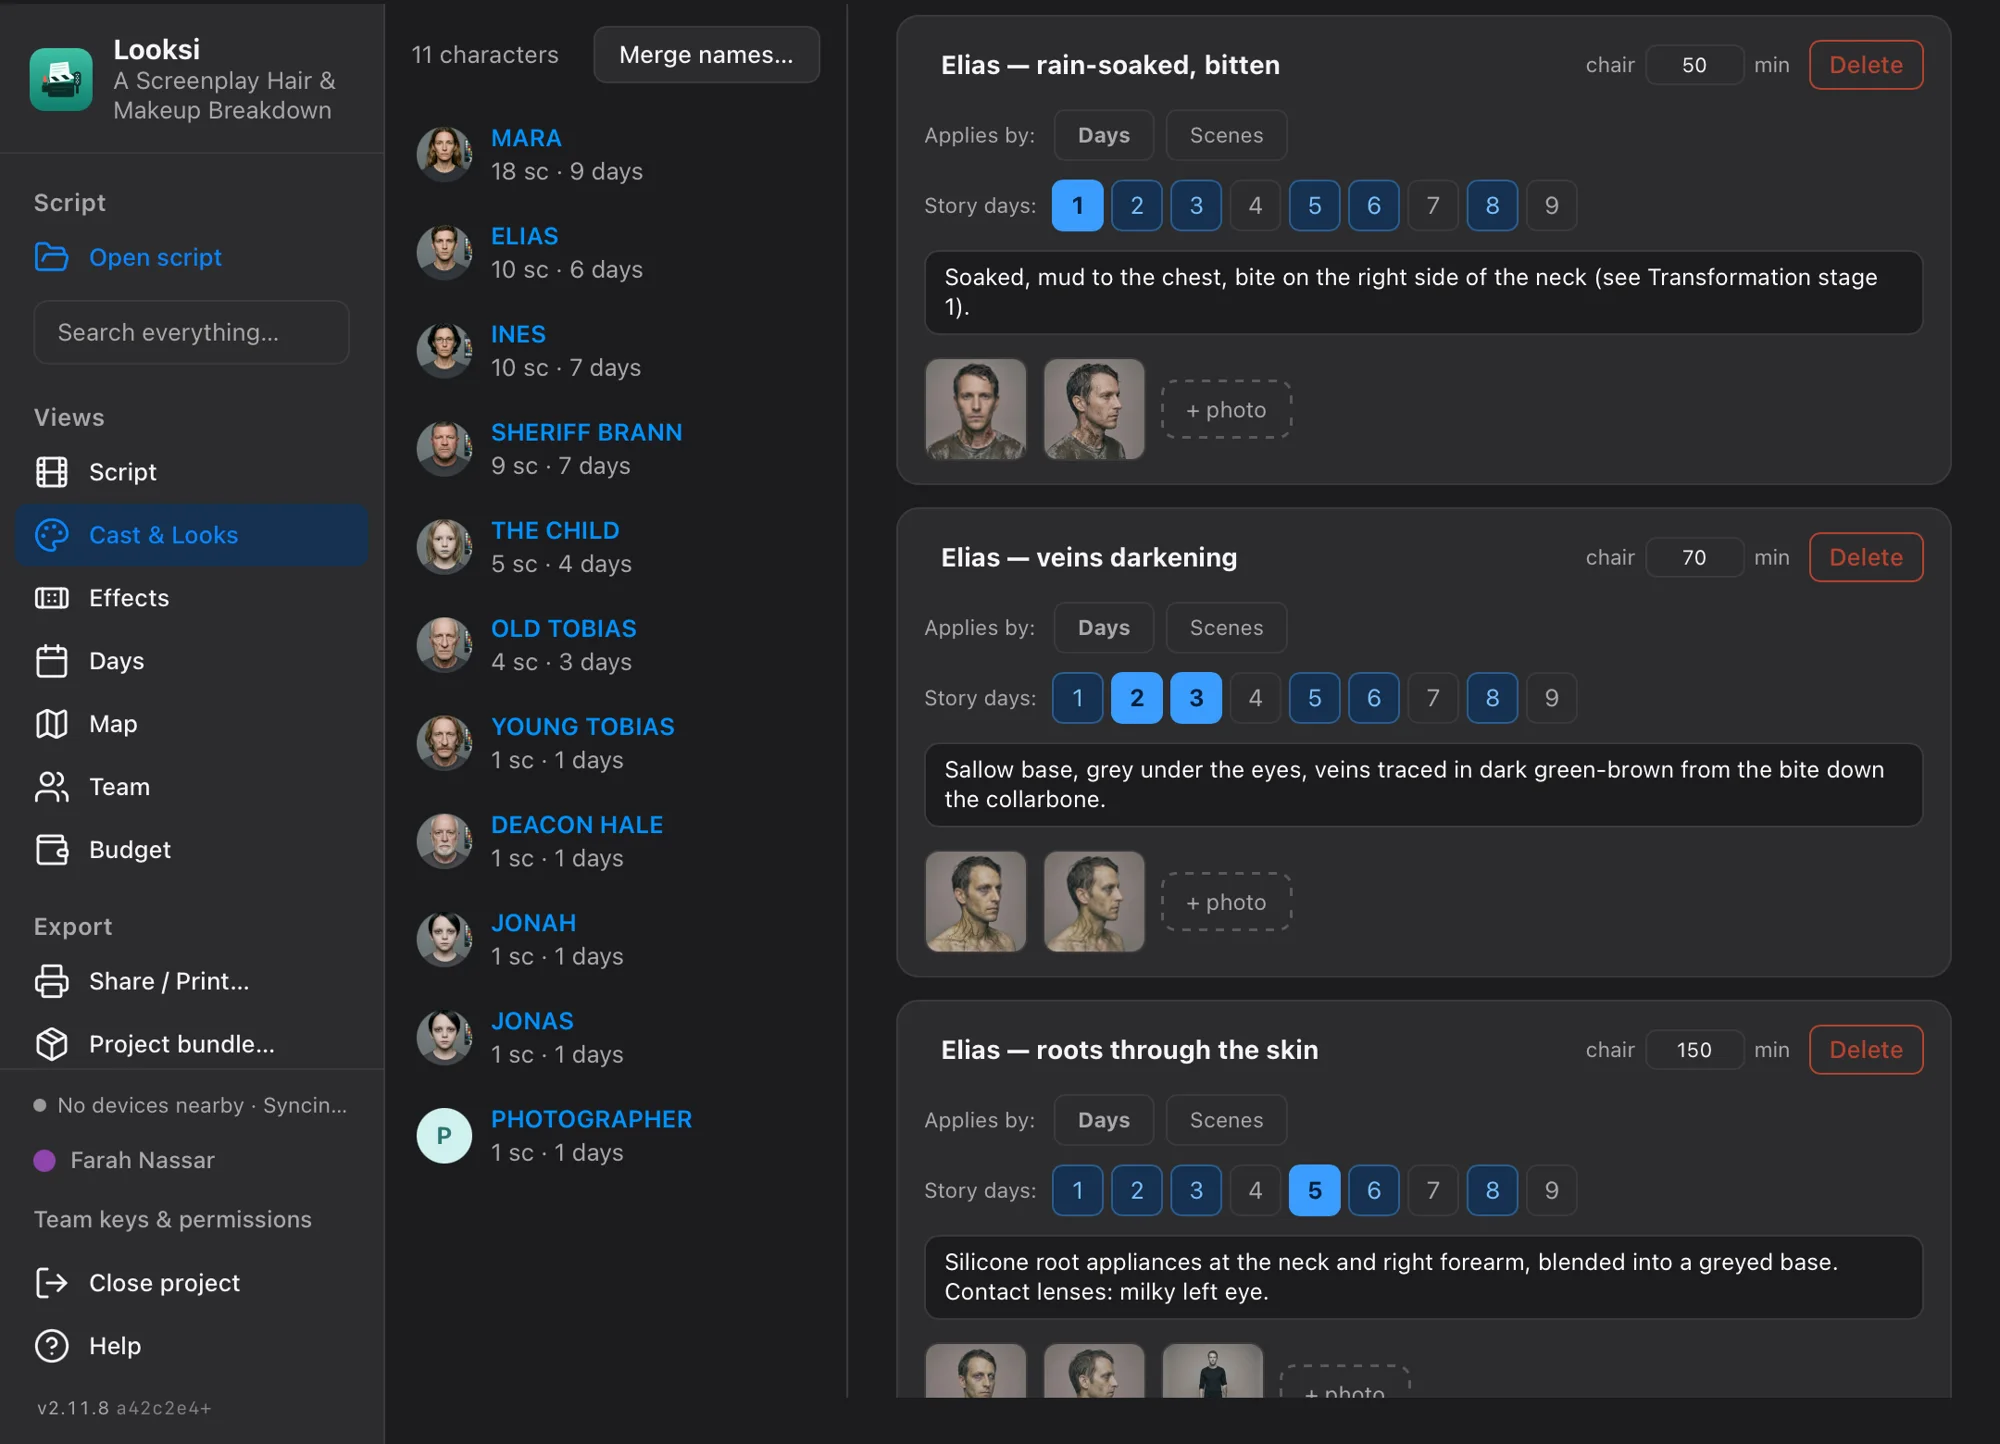Toggle story day 7 for veins darkening look

[x=1433, y=698]
